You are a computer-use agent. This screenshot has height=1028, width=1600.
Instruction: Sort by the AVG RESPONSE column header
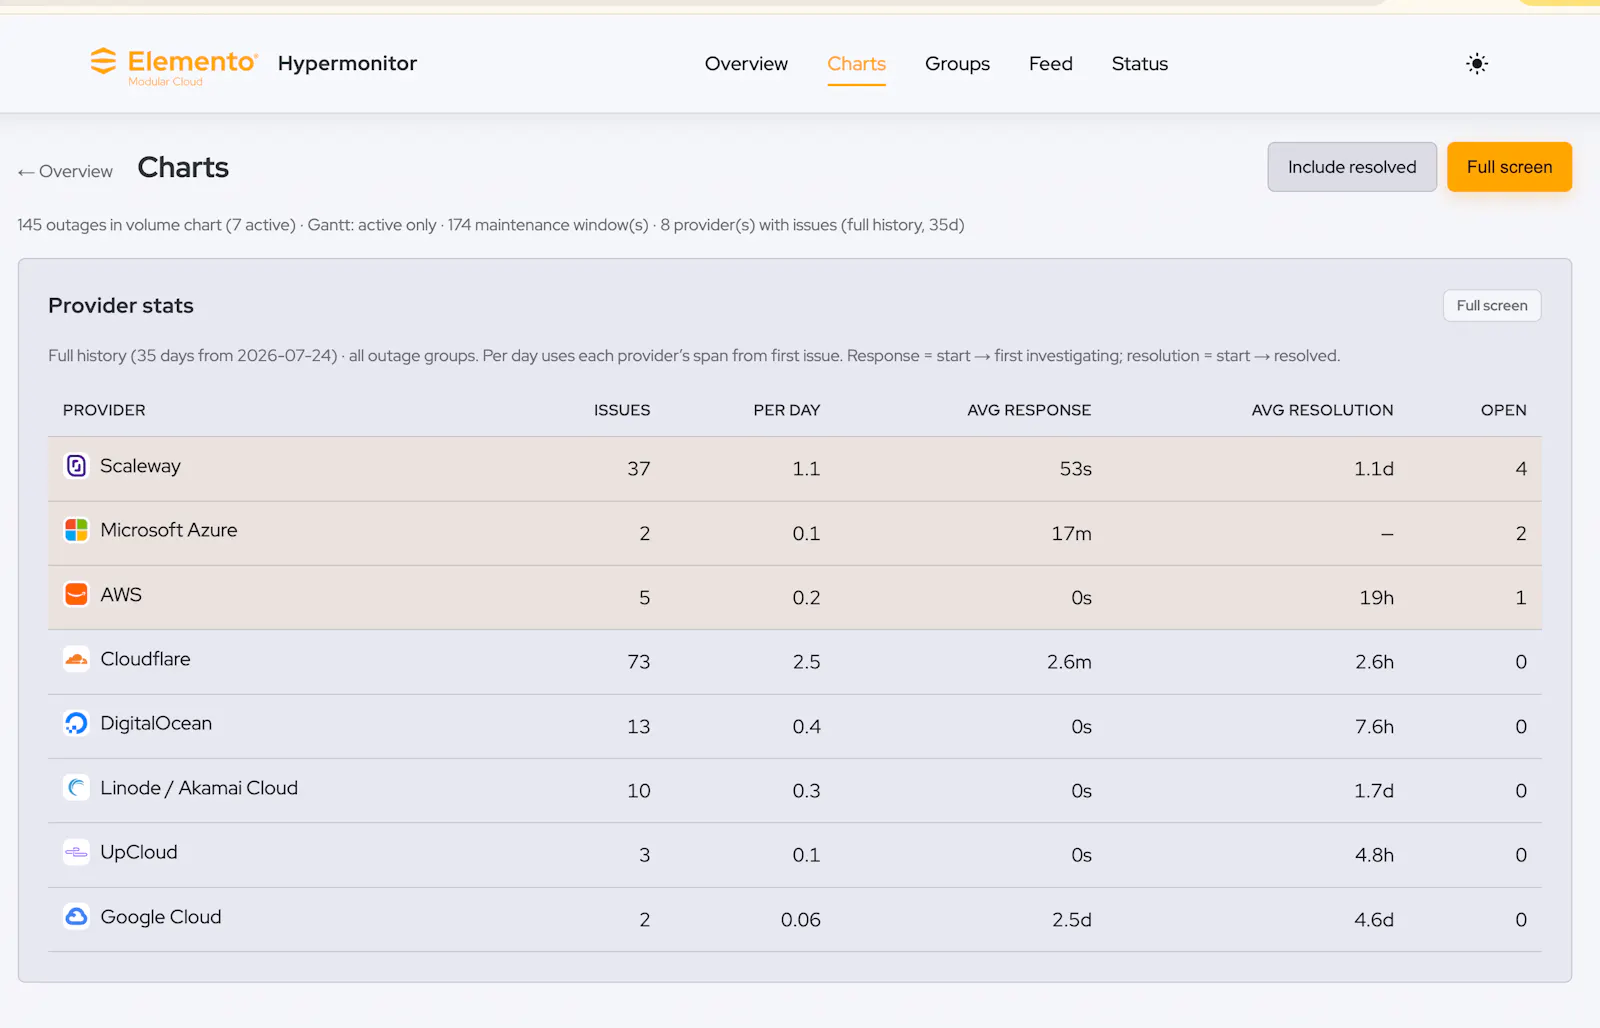(1029, 410)
